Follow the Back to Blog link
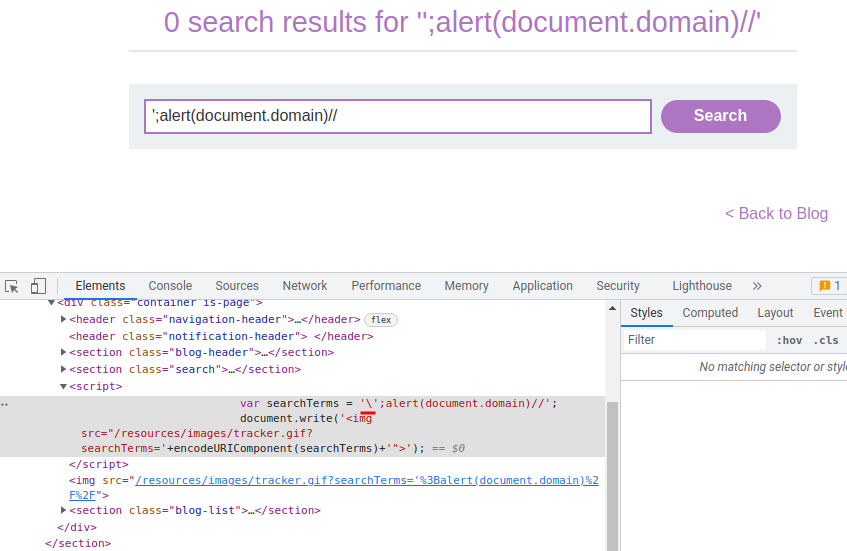This screenshot has width=847, height=551. [776, 213]
